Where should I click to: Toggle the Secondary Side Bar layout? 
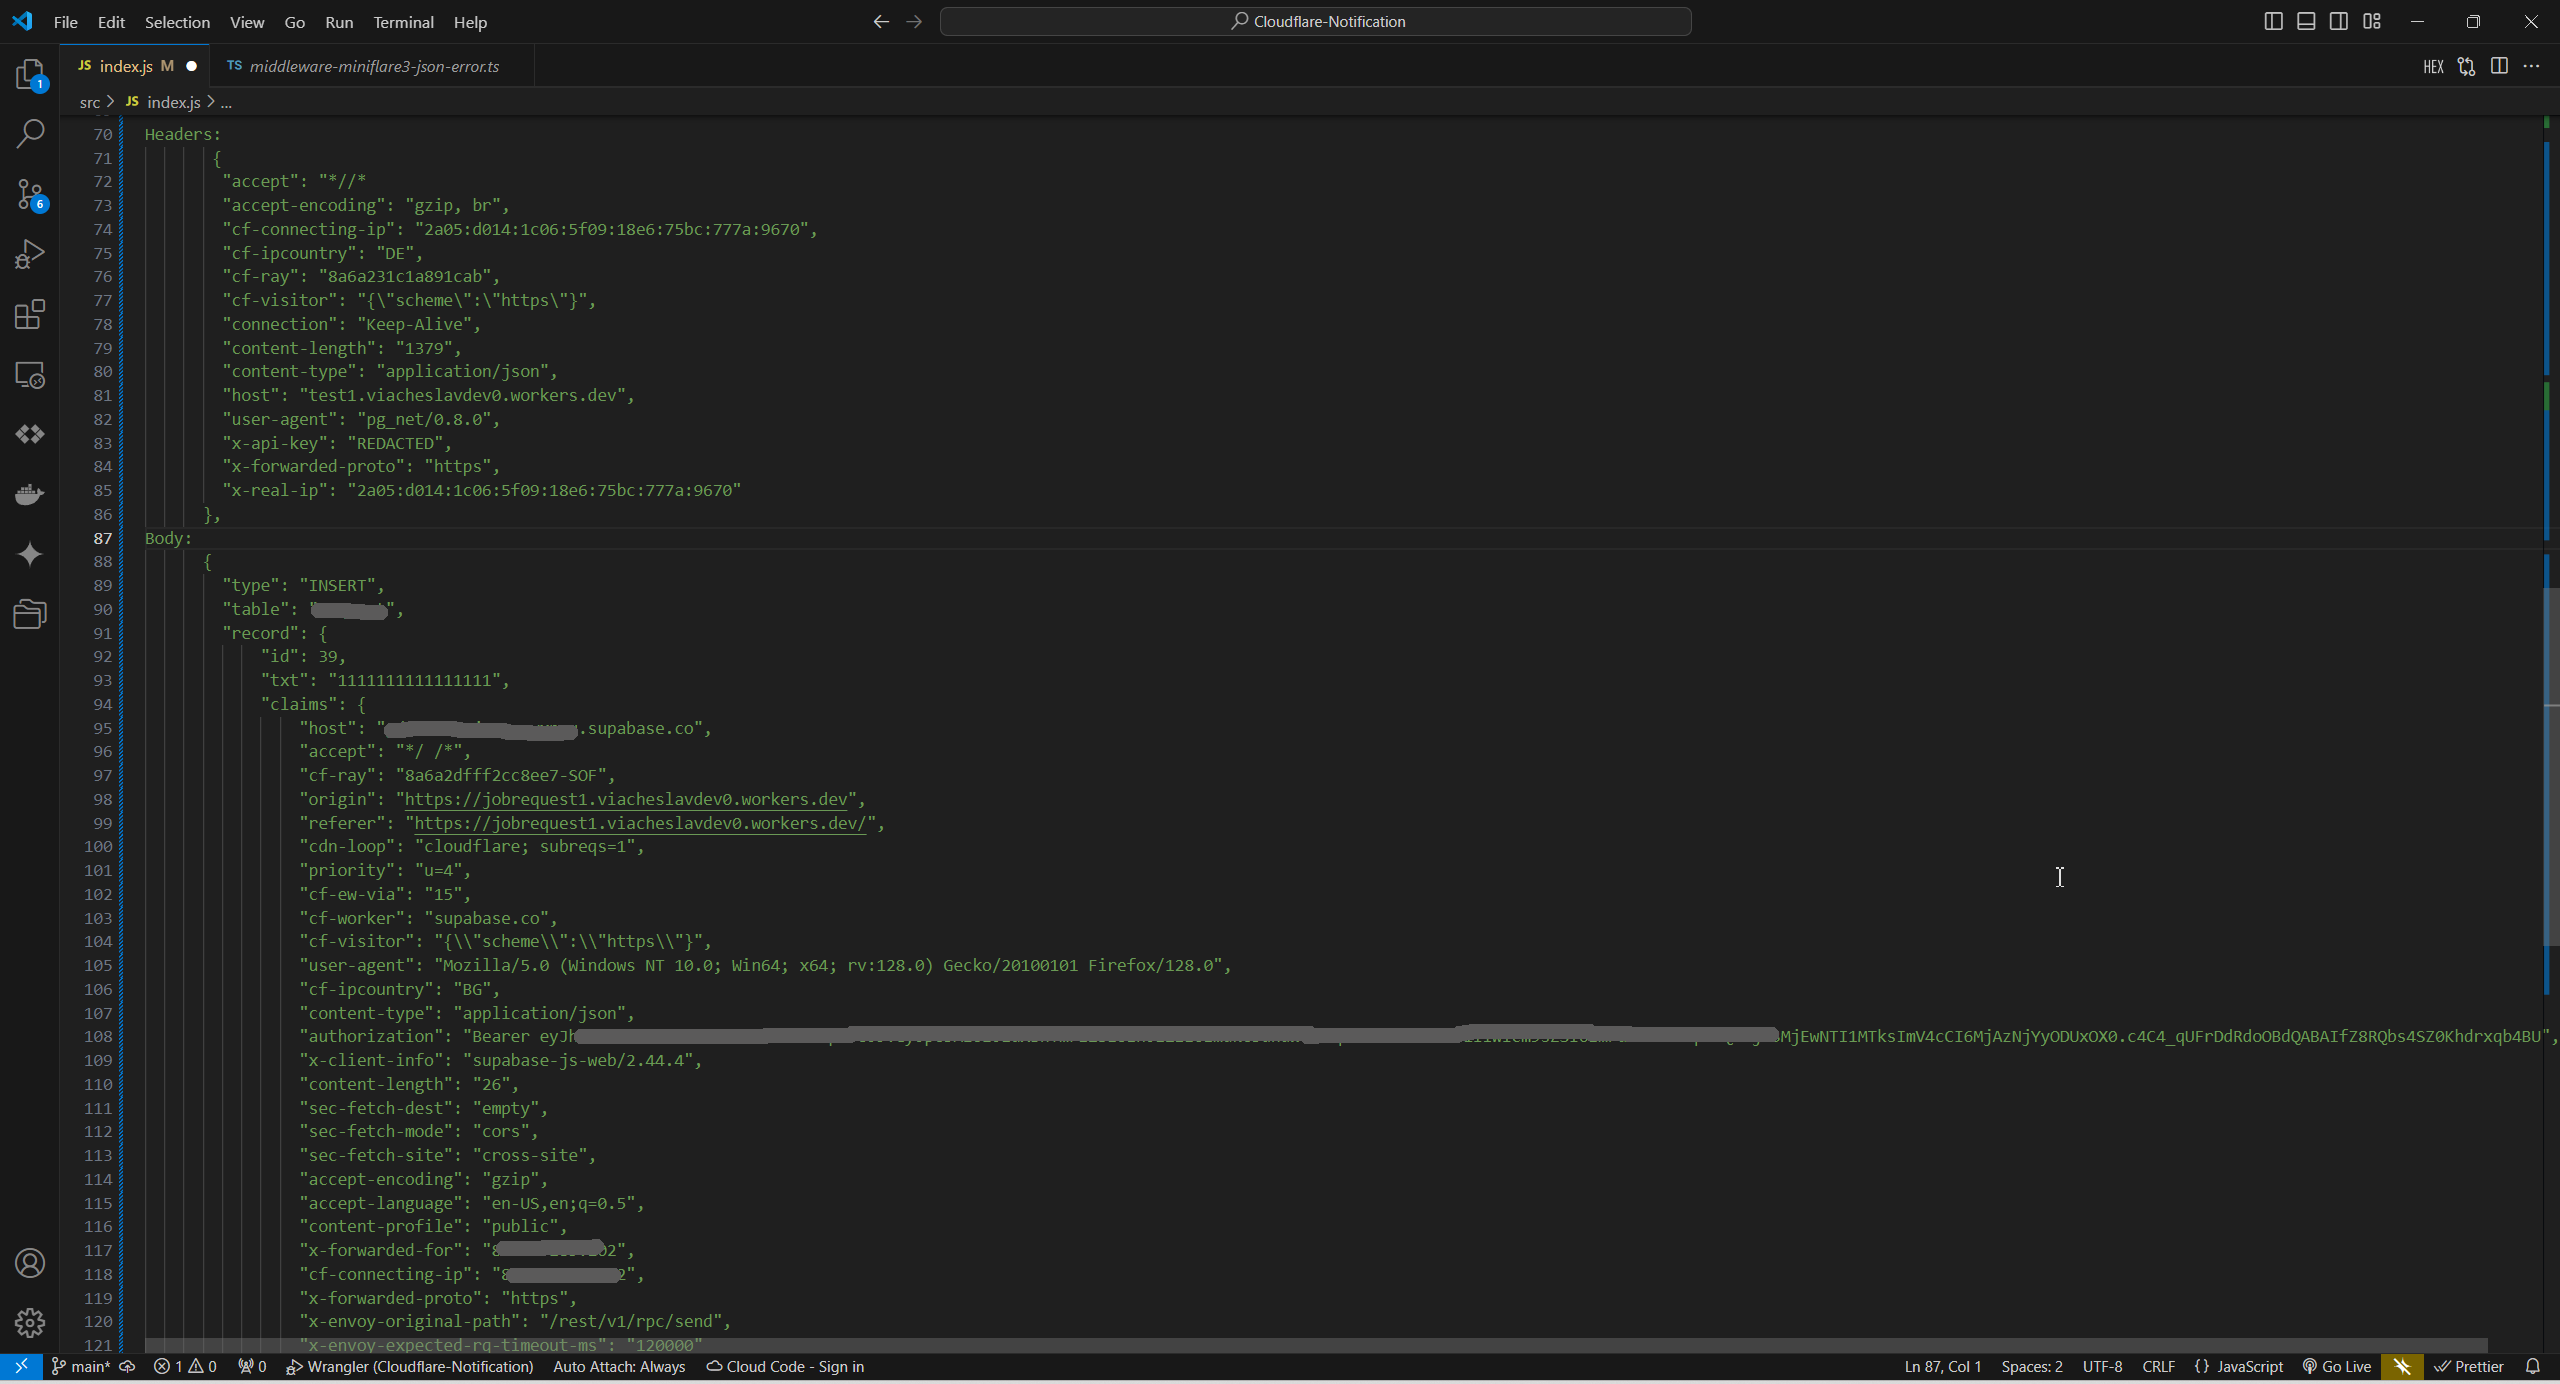(2339, 21)
